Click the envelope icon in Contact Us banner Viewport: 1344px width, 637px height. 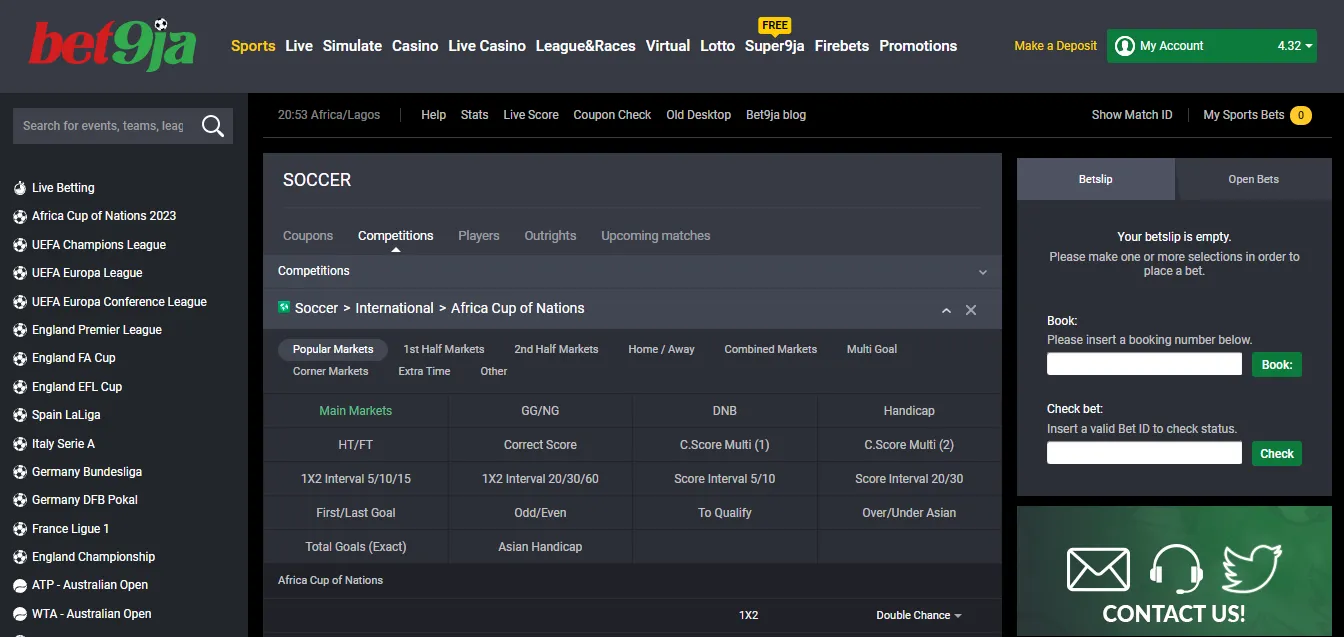1099,568
